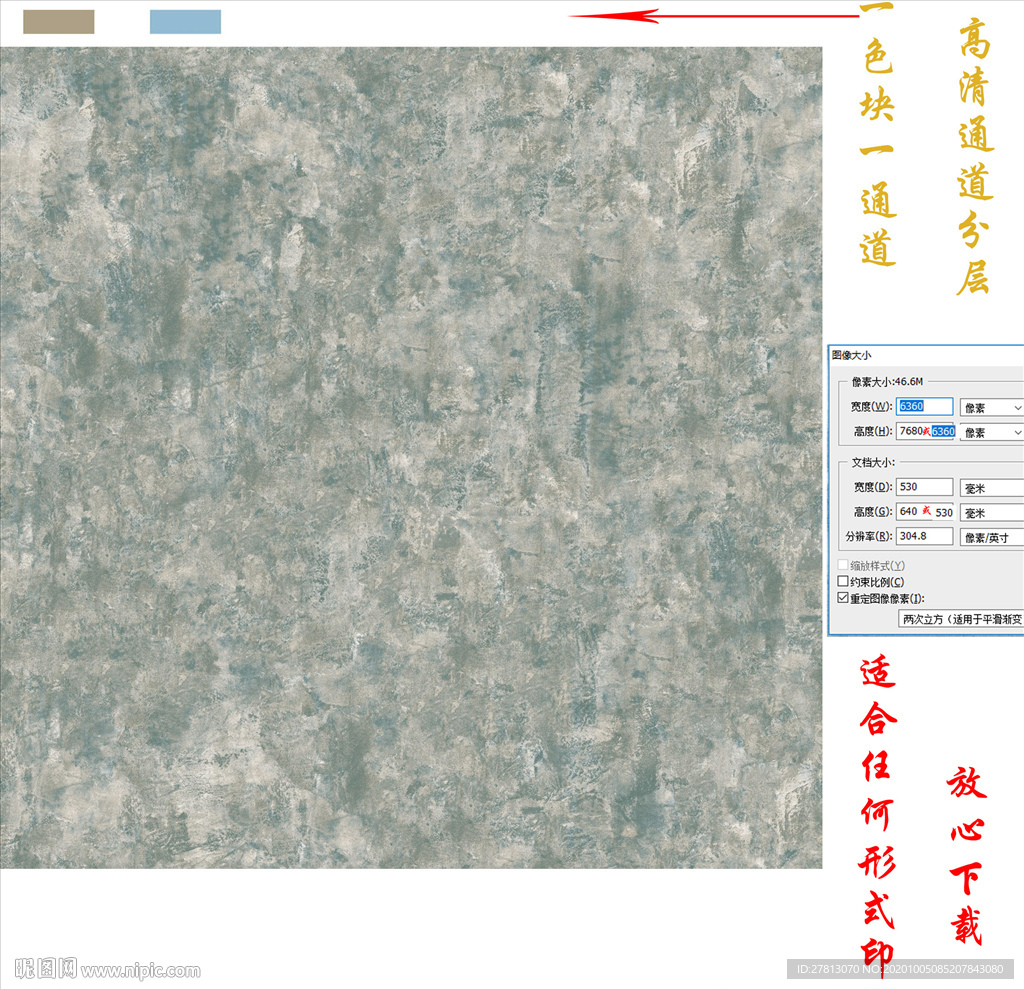Viewport: 1024px width, 989px height.
Task: Click the width (宽度) pixel field showing 6360
Action: tap(925, 407)
